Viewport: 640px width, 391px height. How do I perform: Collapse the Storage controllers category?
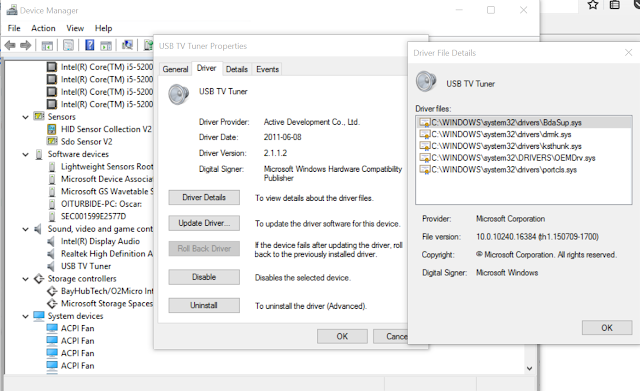point(25,279)
